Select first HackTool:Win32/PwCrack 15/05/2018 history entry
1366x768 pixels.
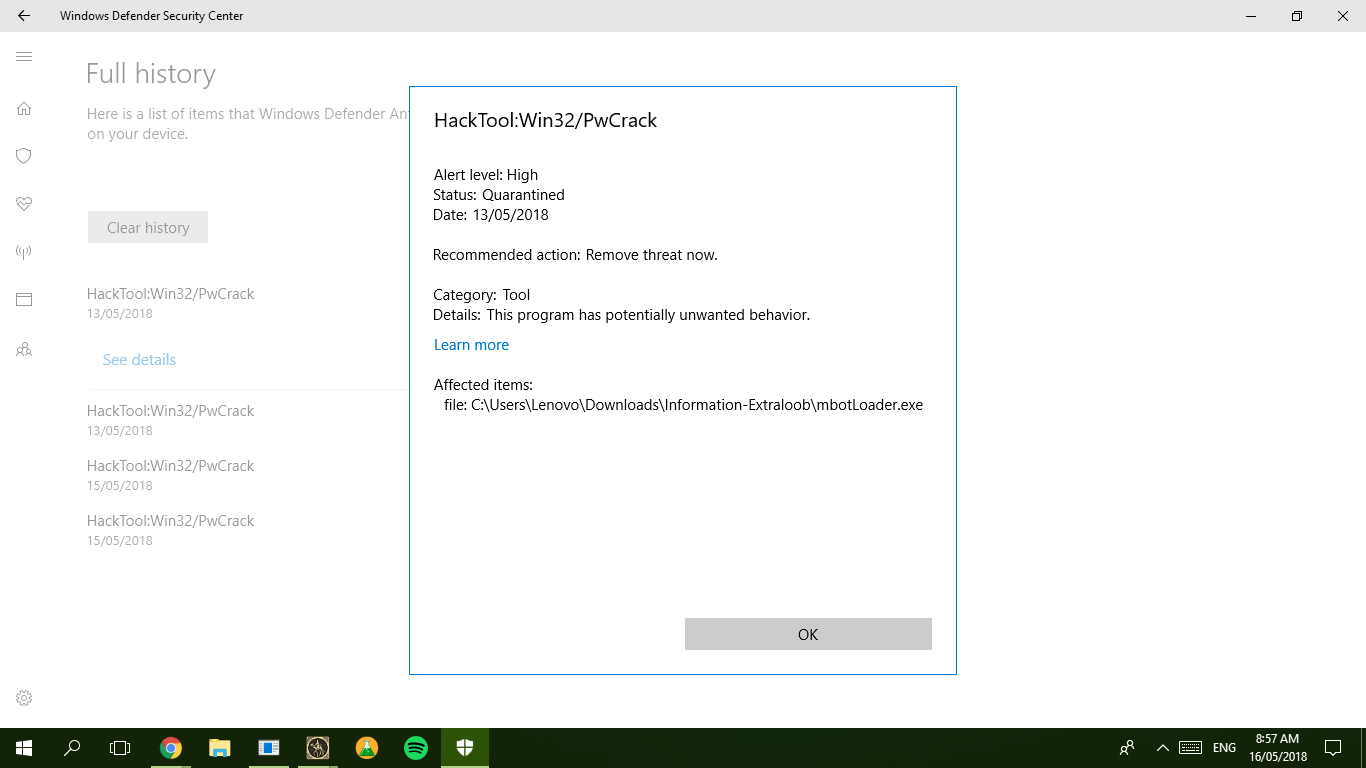(x=171, y=475)
